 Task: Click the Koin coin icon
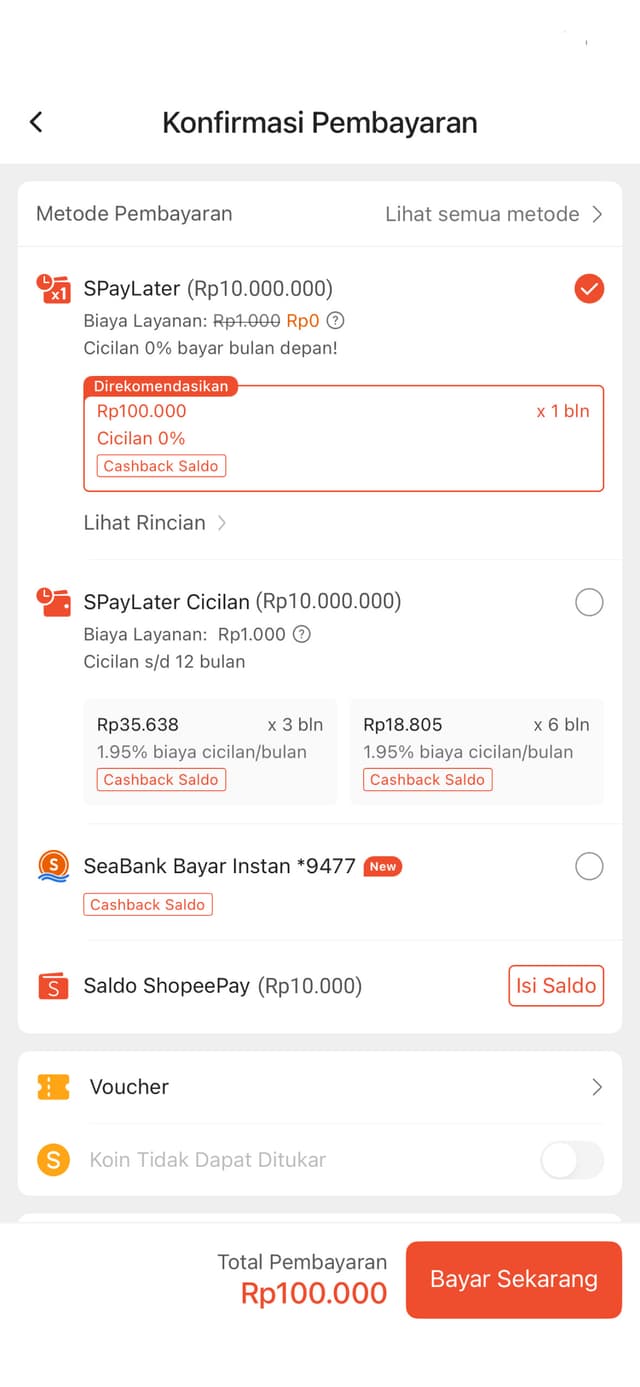click(52, 1160)
